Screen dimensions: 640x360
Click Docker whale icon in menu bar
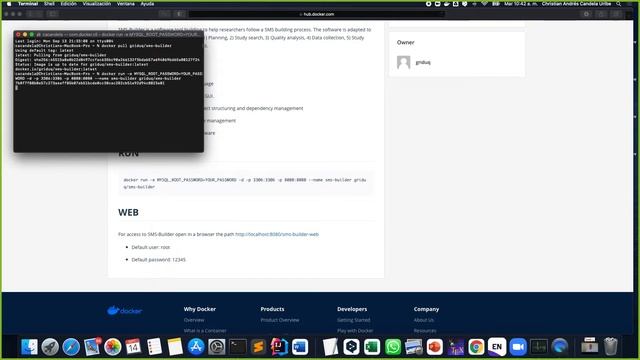point(447,4)
